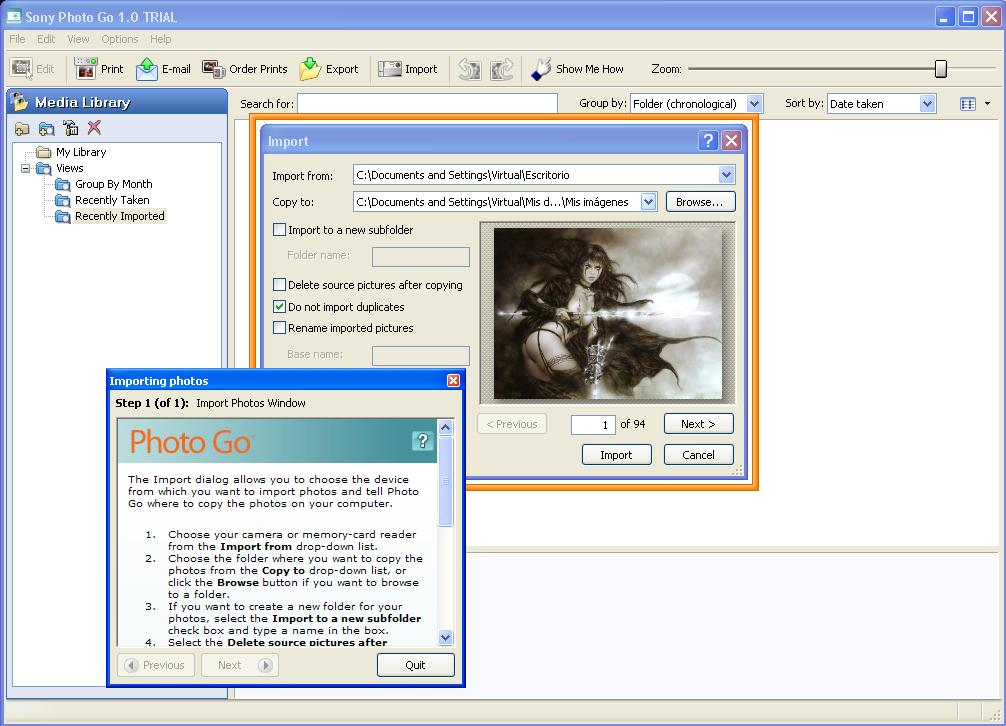Click the red X delete icon in Media Library

94,127
